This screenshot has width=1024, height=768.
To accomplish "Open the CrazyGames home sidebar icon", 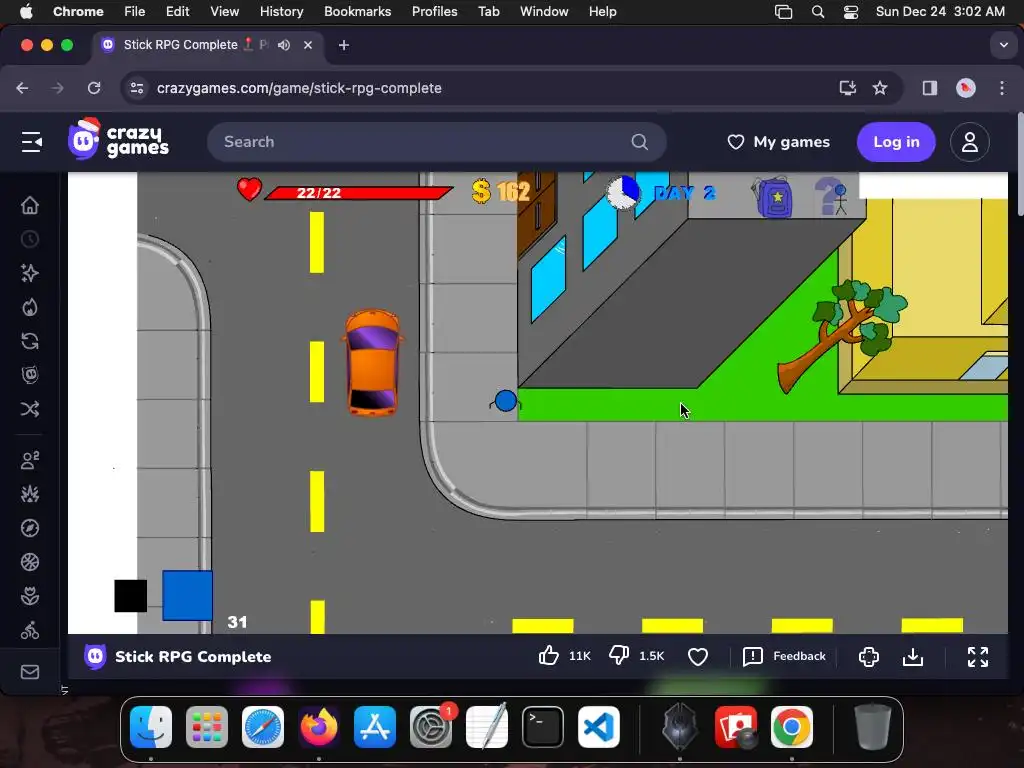I will 30,205.
